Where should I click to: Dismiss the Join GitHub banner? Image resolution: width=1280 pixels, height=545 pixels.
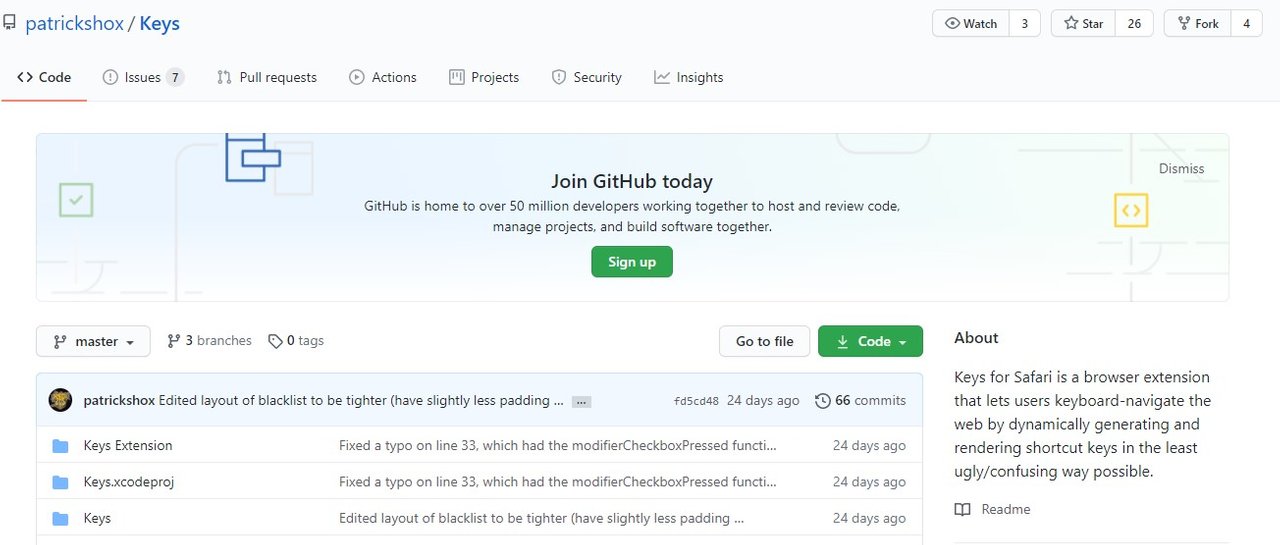(1181, 169)
